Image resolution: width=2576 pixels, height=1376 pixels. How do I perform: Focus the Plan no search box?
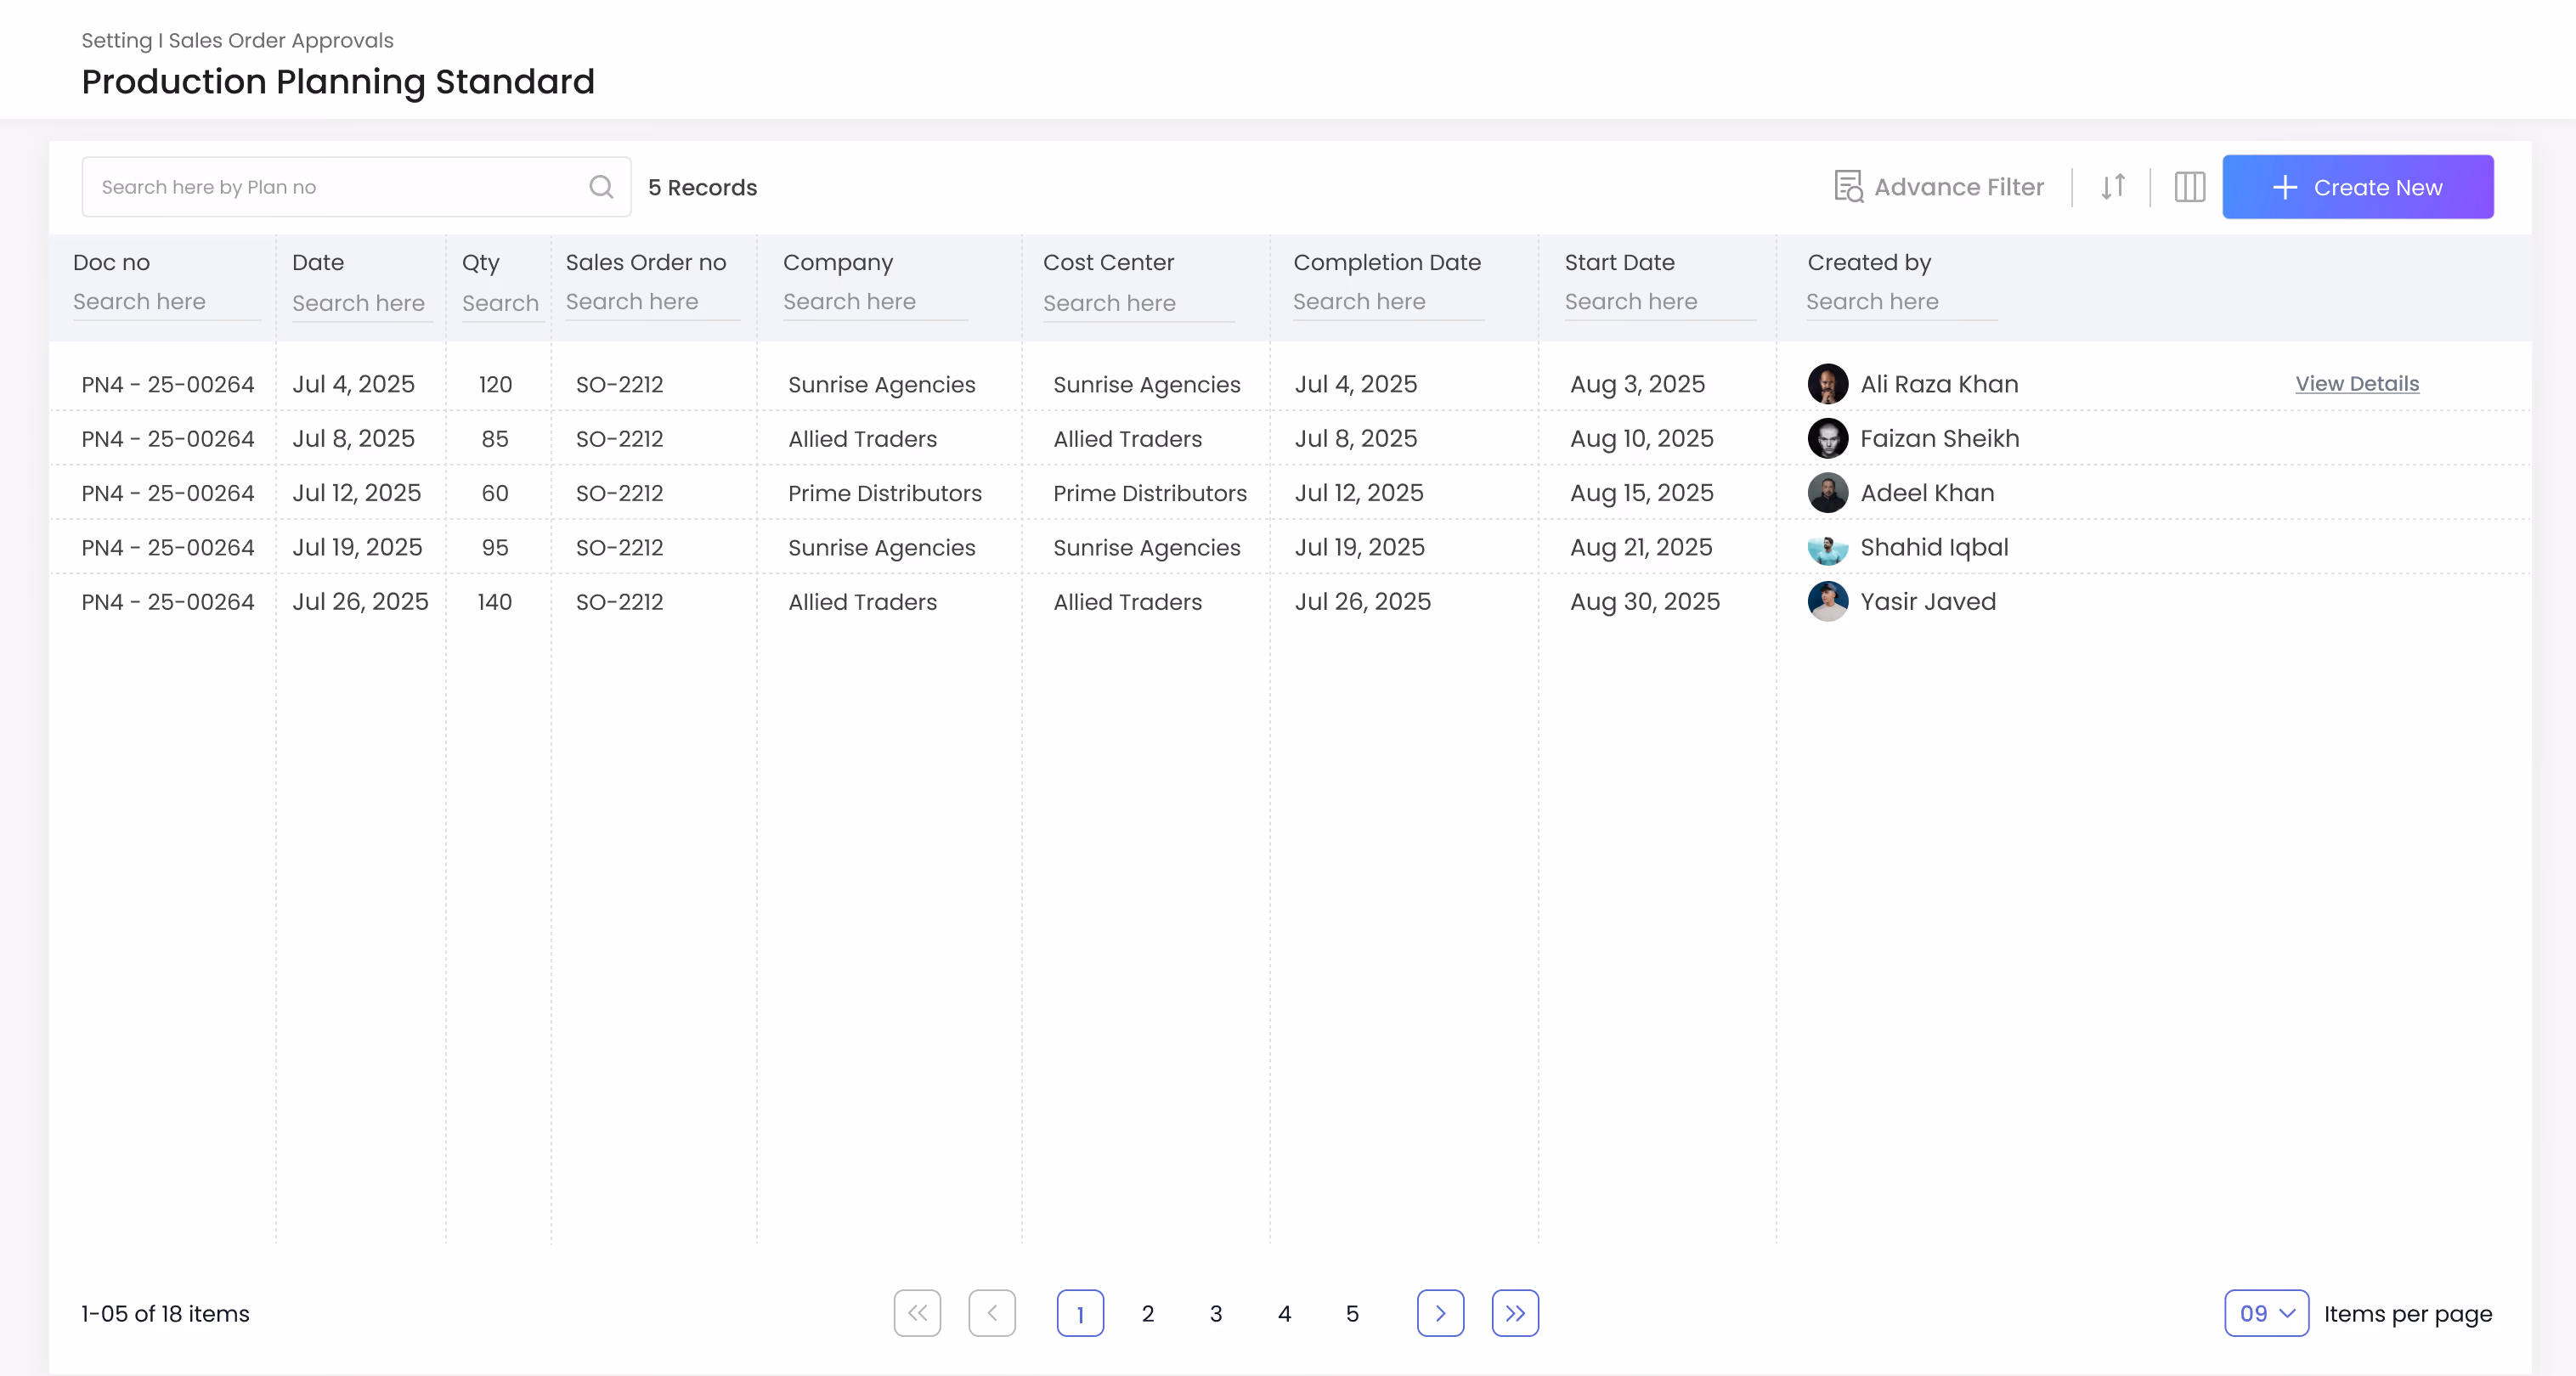(356, 187)
